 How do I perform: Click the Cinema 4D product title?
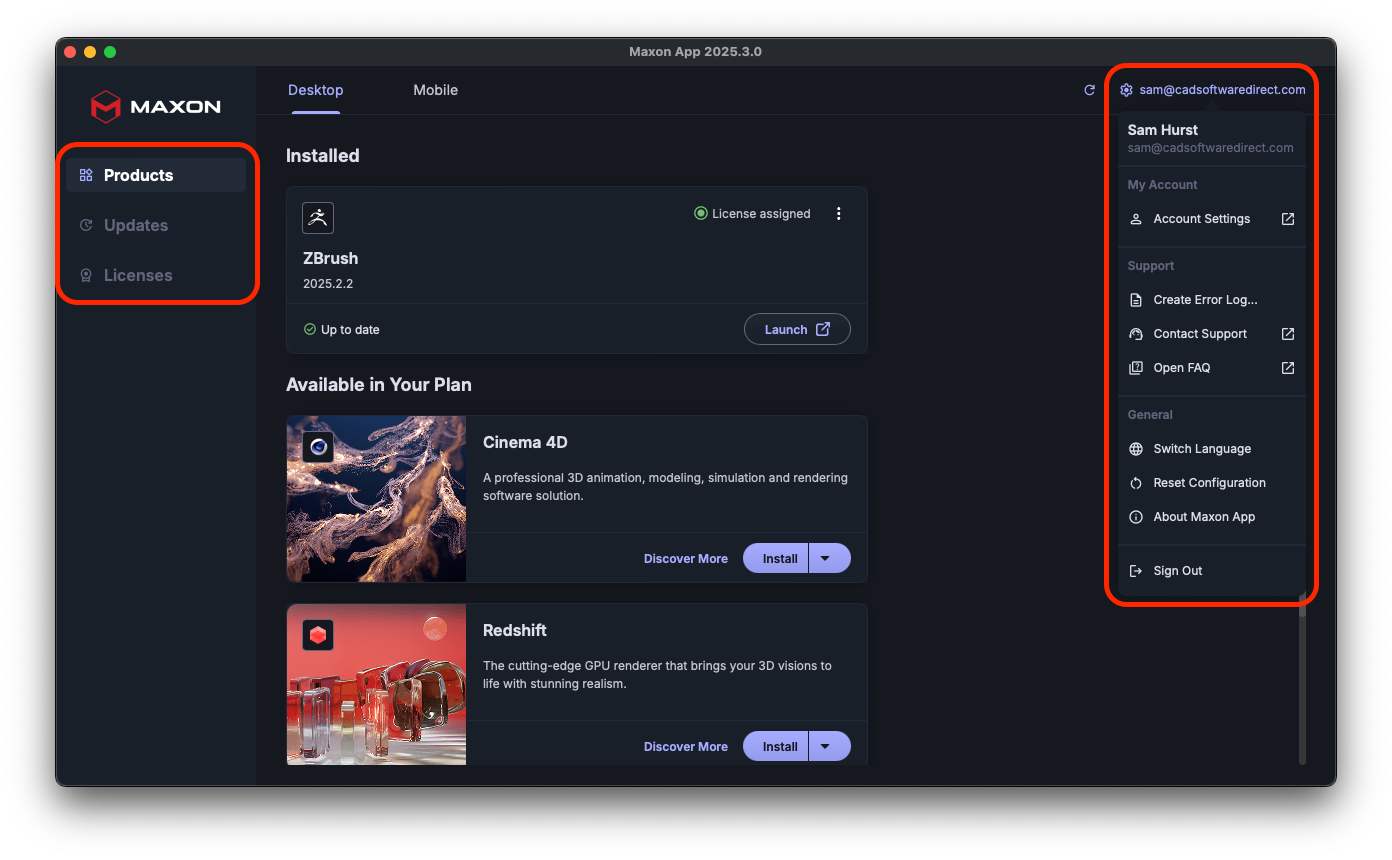point(525,442)
